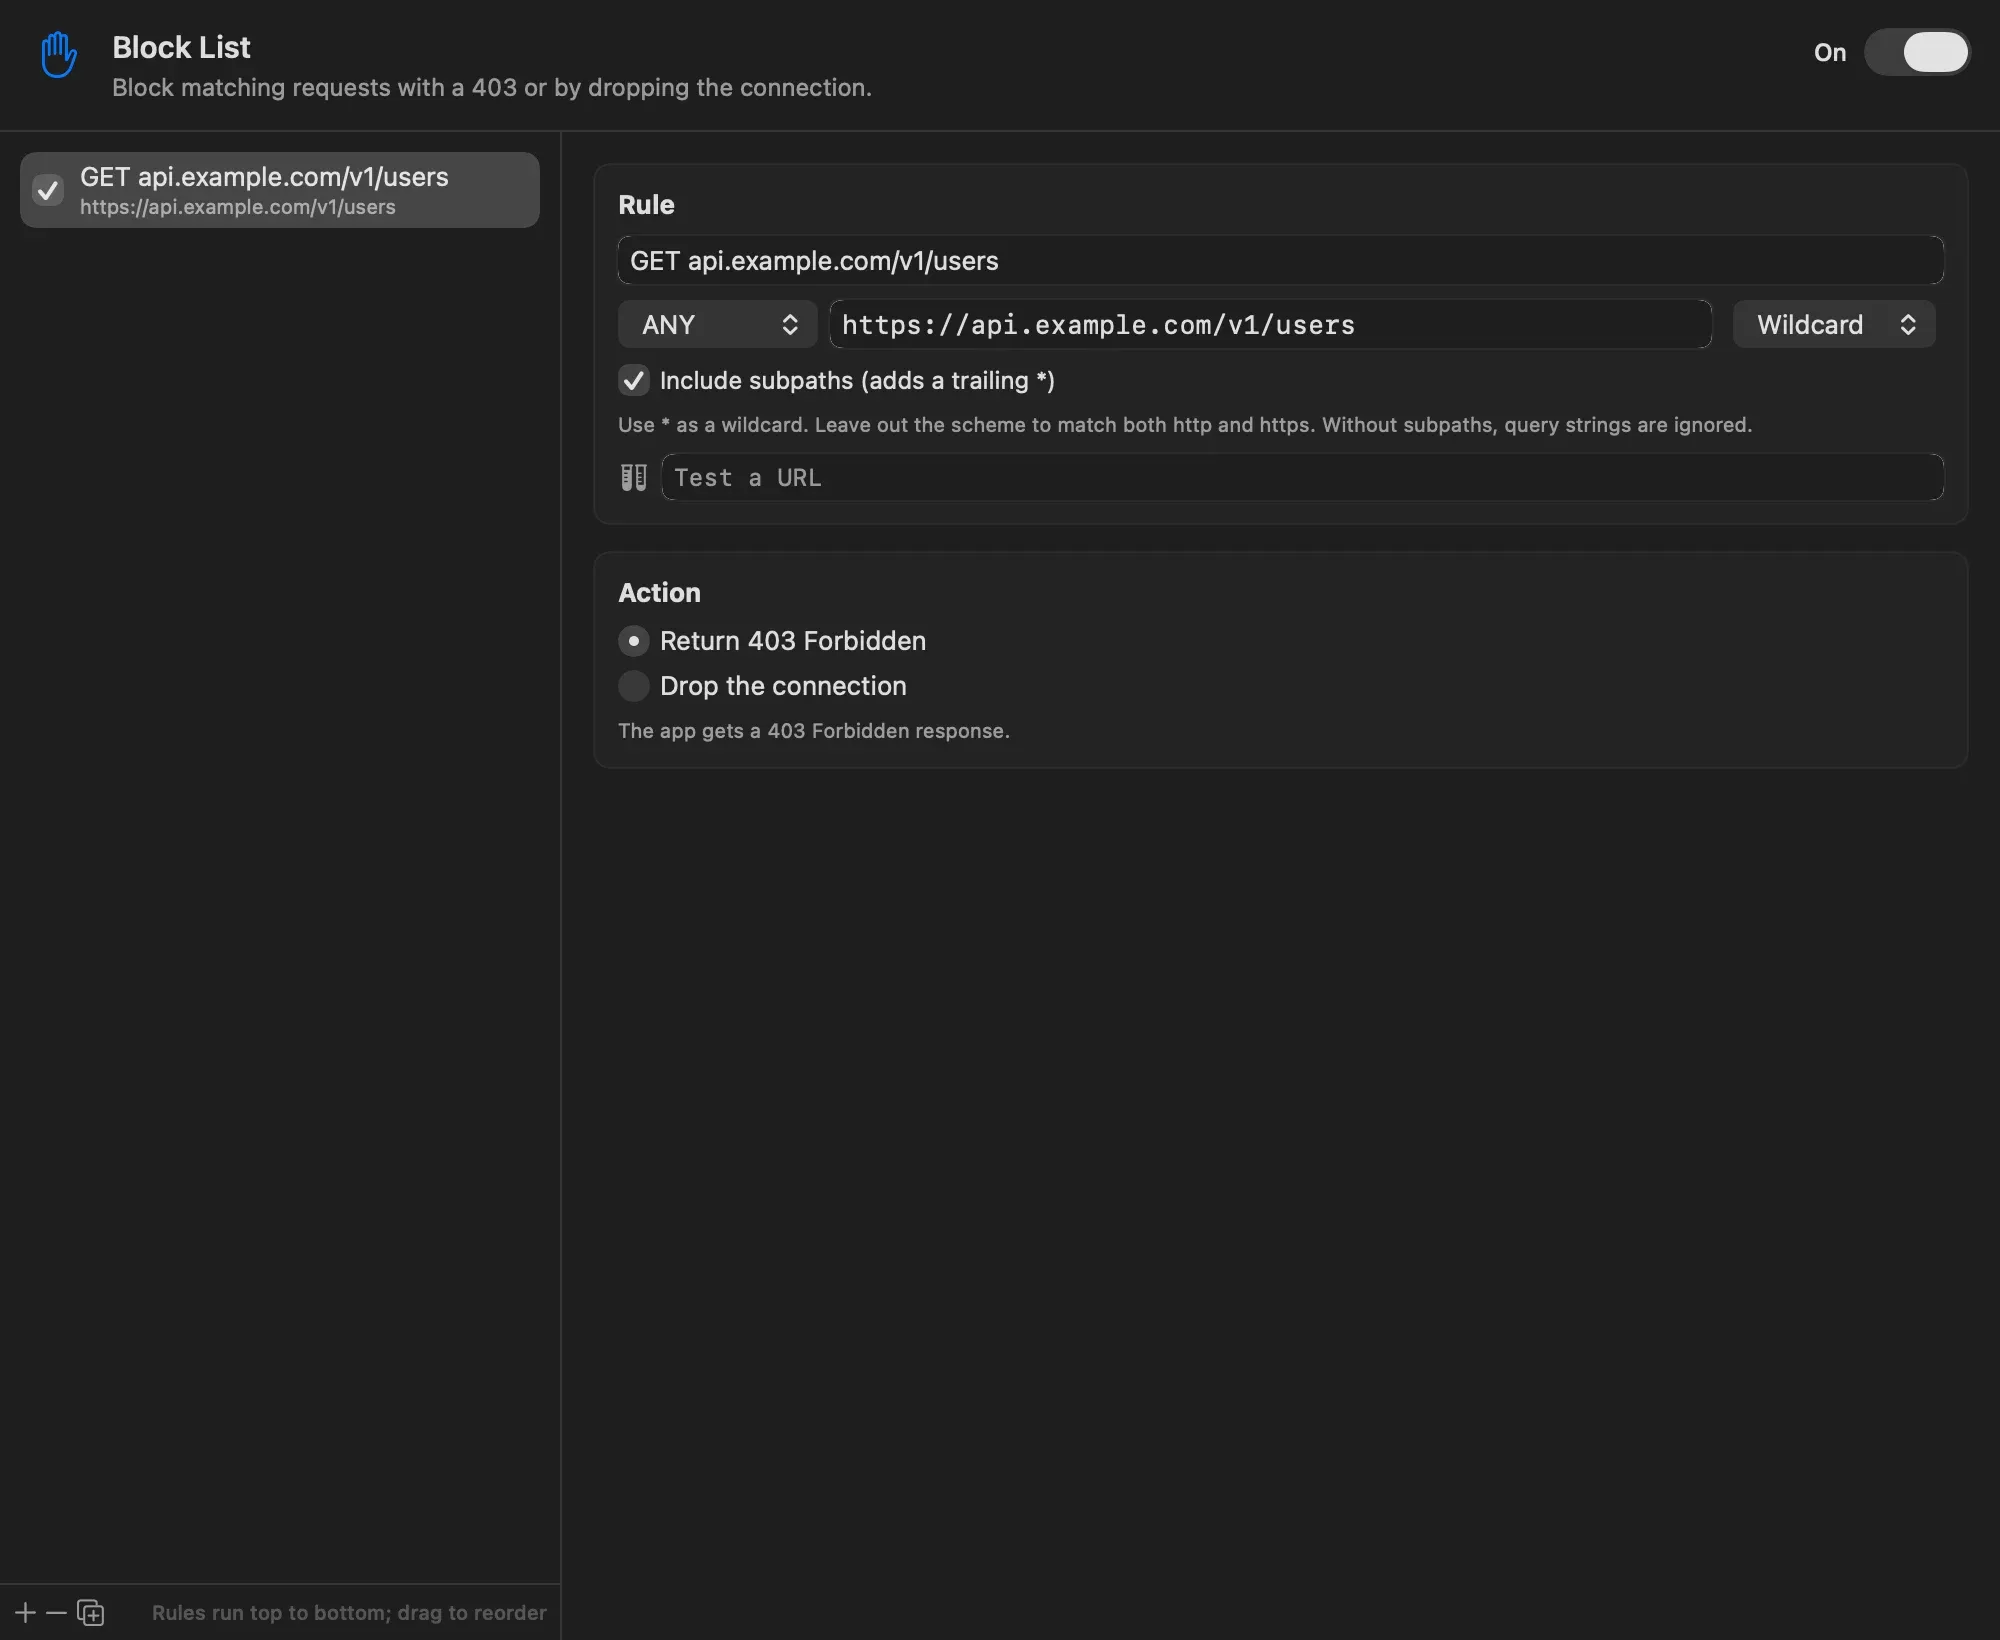Select Return 403 Forbidden option

point(634,641)
